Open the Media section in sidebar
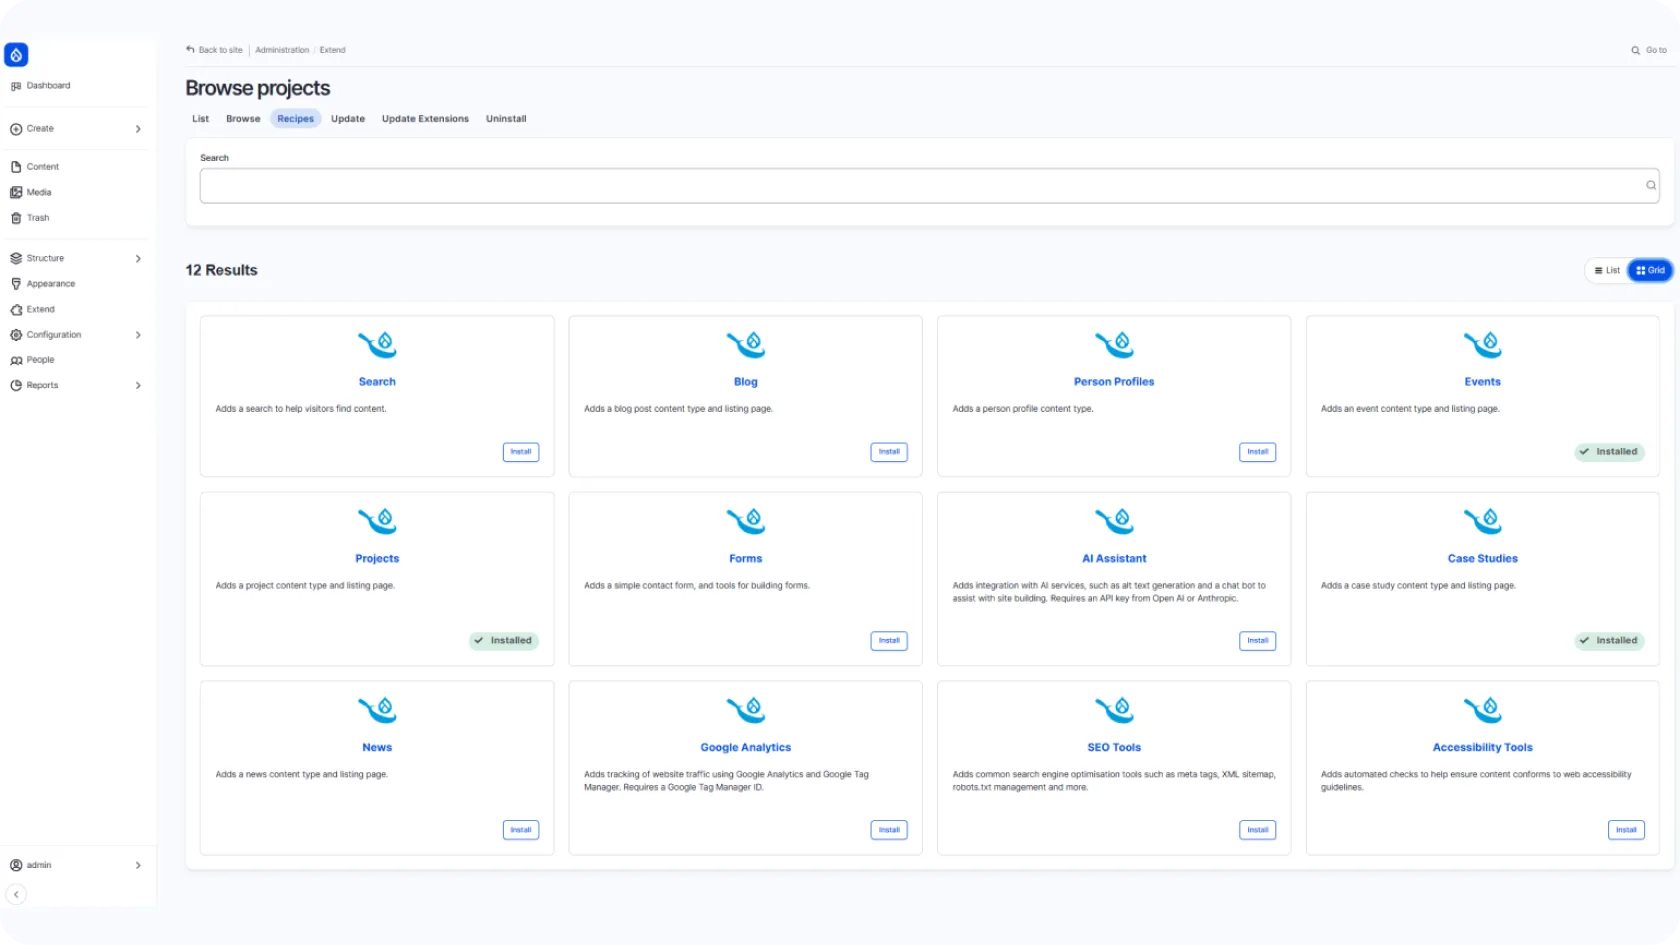 (x=39, y=192)
